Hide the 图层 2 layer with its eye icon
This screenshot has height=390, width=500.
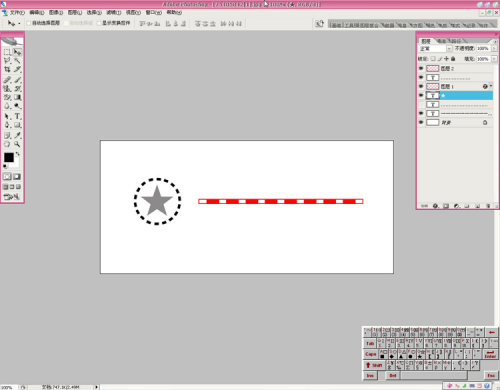click(x=421, y=68)
